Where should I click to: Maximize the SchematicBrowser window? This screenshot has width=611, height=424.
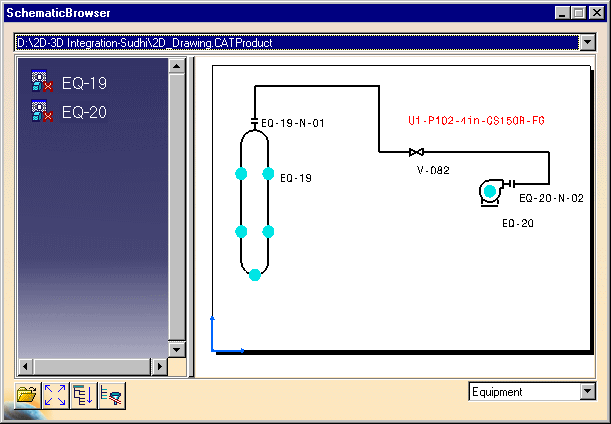pos(579,13)
